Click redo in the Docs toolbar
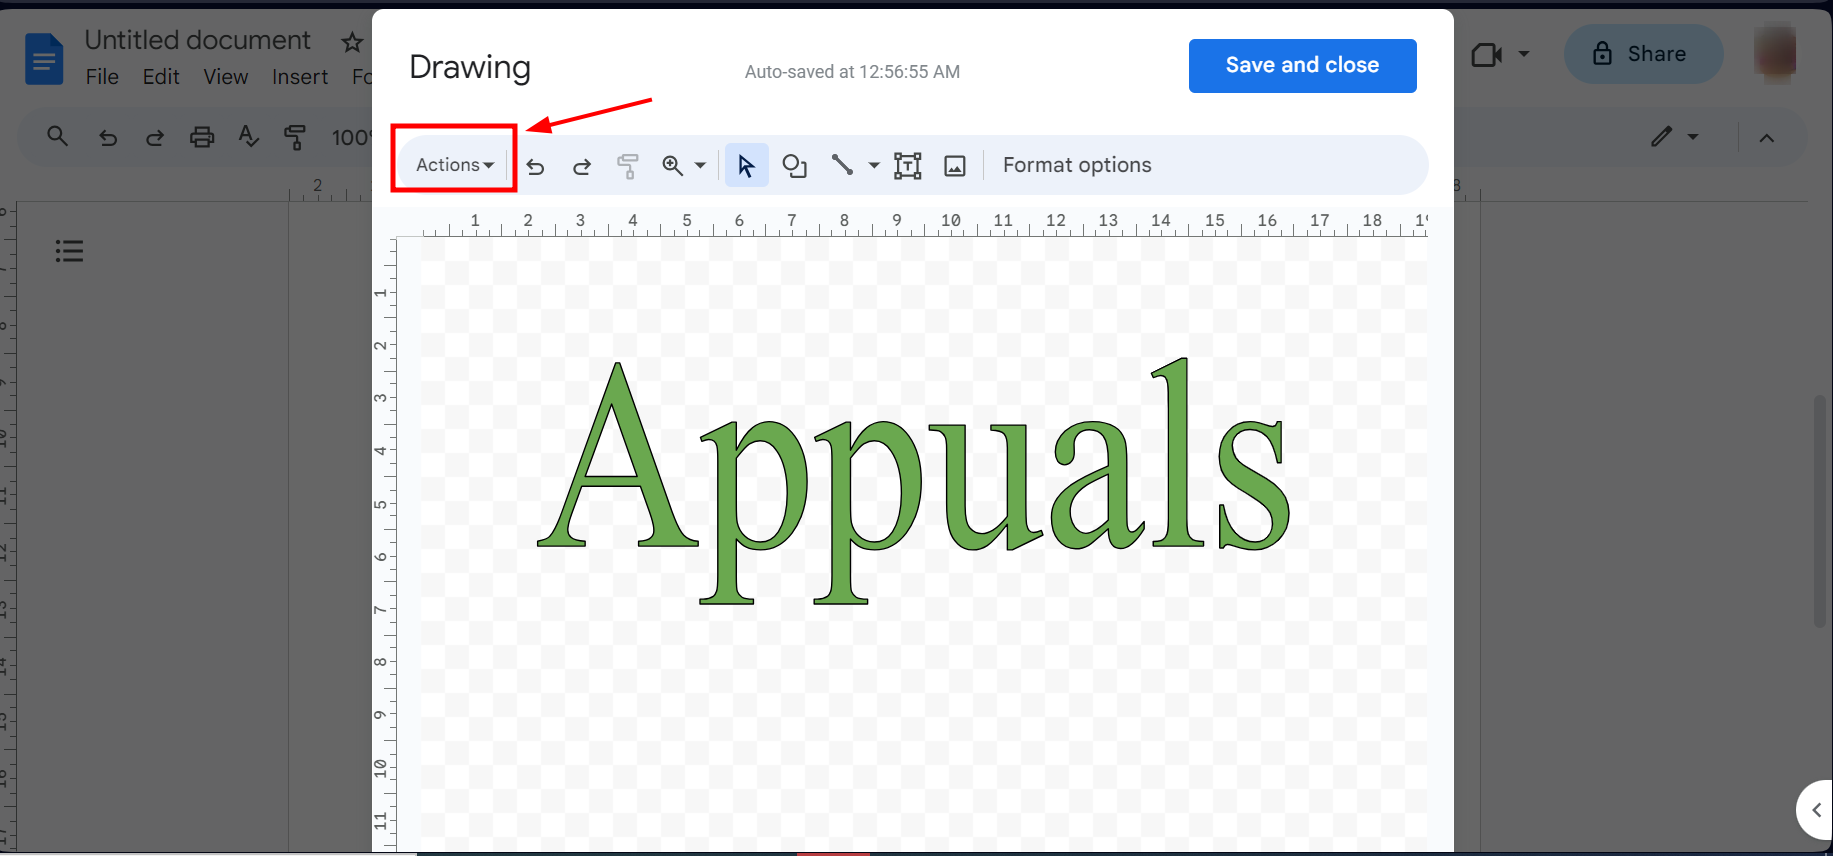The image size is (1833, 856). pos(155,137)
